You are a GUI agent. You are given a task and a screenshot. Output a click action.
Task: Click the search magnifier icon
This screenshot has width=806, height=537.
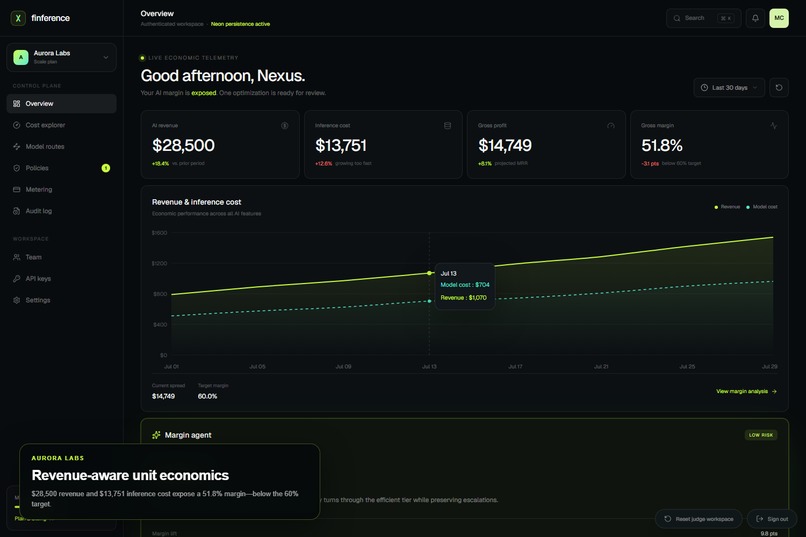point(677,18)
